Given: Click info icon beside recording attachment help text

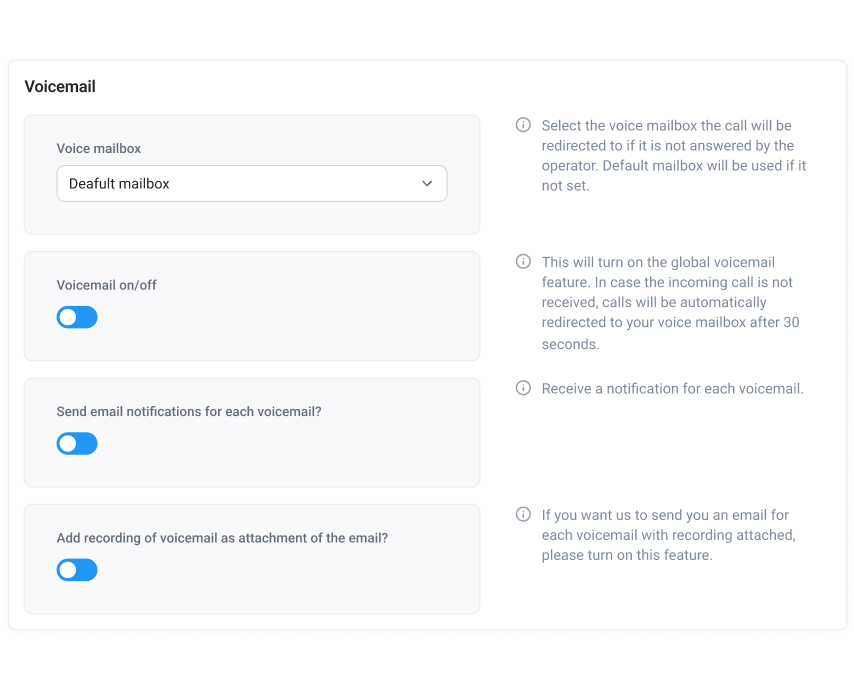Looking at the screenshot, I should click(x=523, y=514).
